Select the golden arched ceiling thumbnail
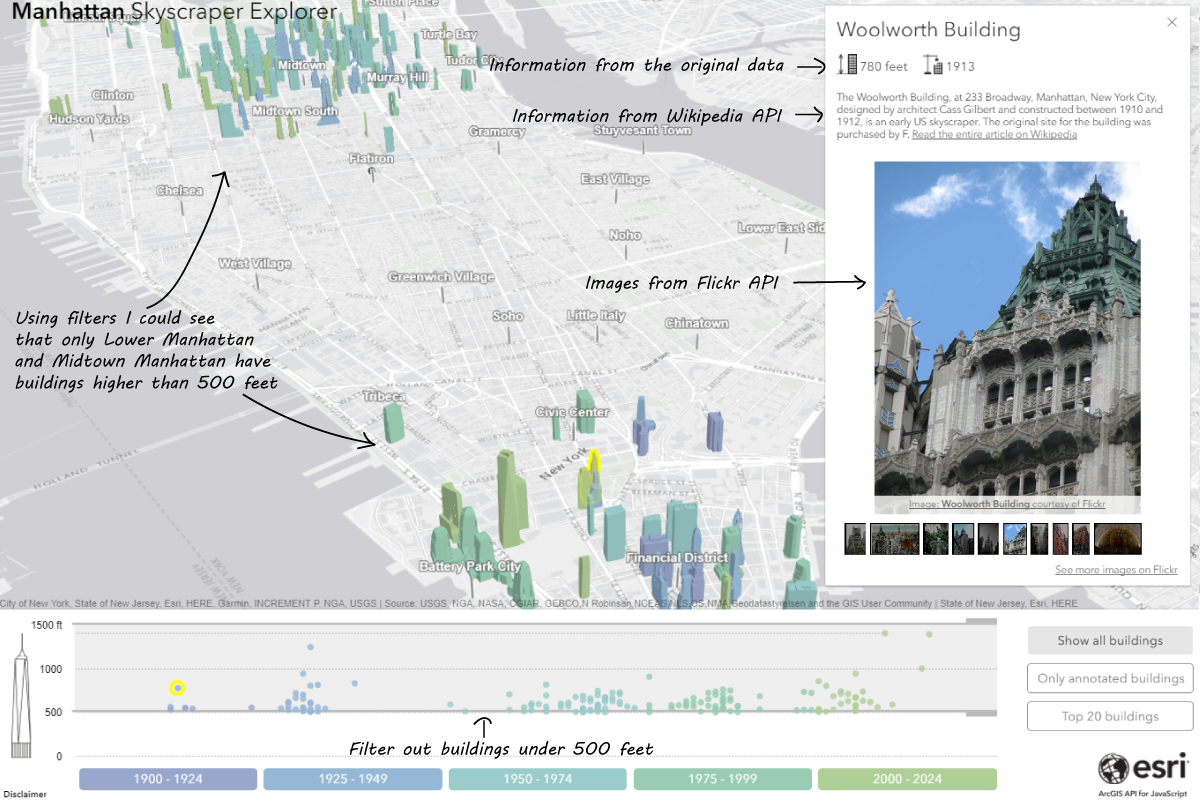 pyautogui.click(x=1118, y=539)
